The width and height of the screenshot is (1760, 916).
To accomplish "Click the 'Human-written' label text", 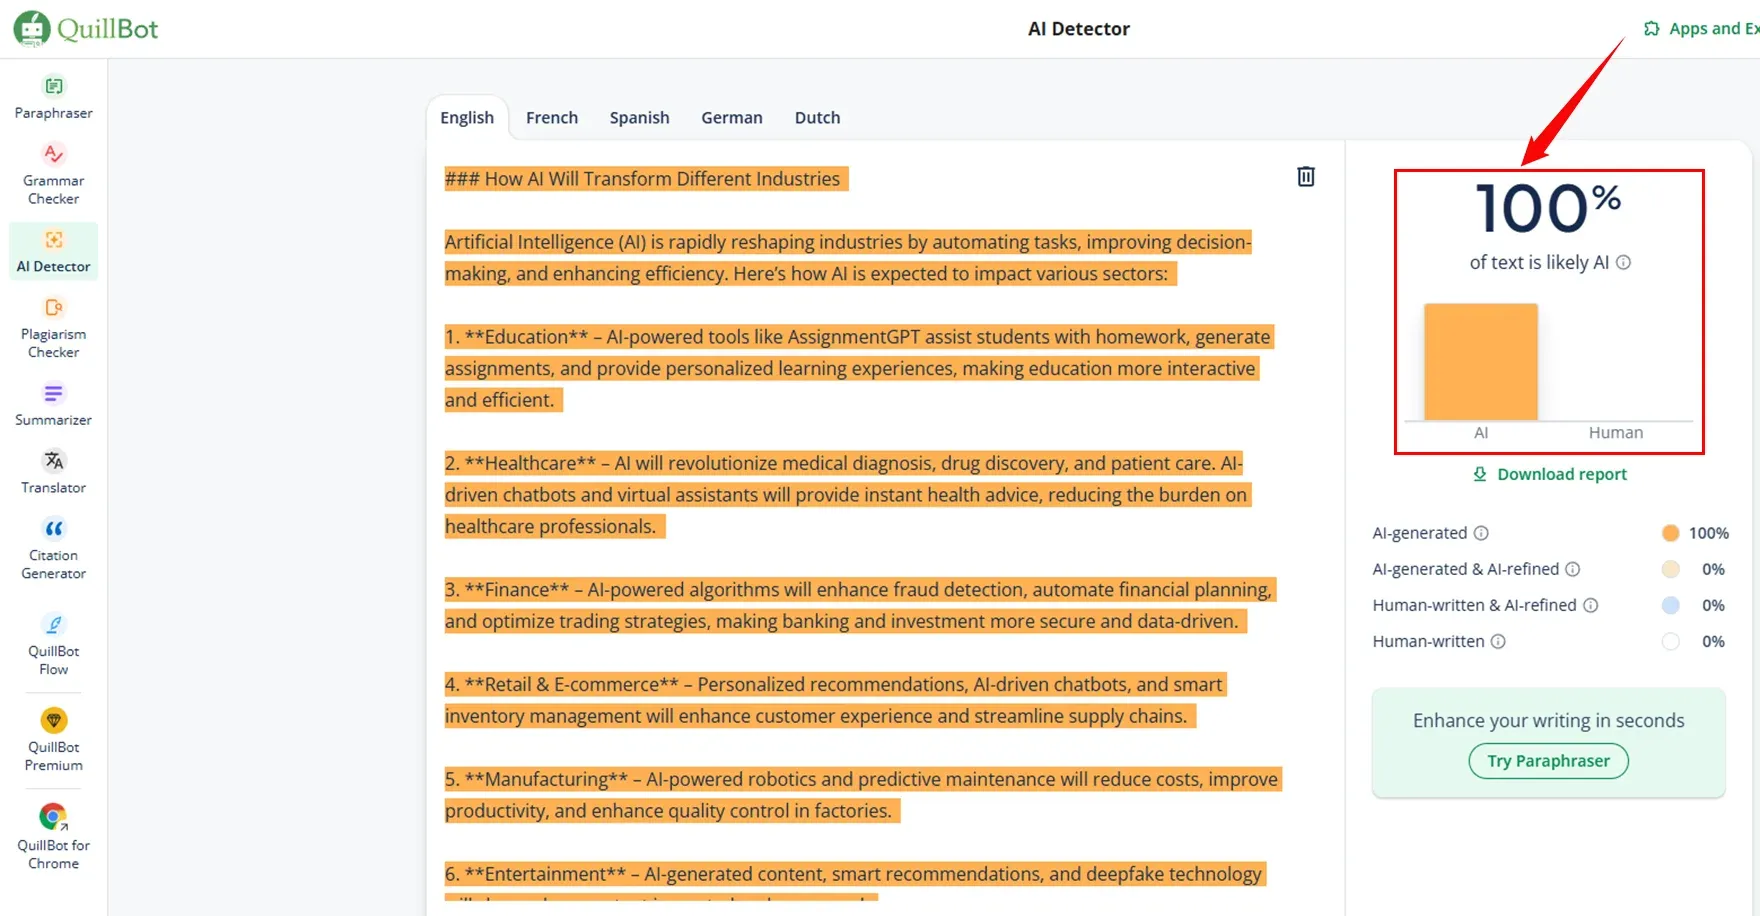I will coord(1428,641).
